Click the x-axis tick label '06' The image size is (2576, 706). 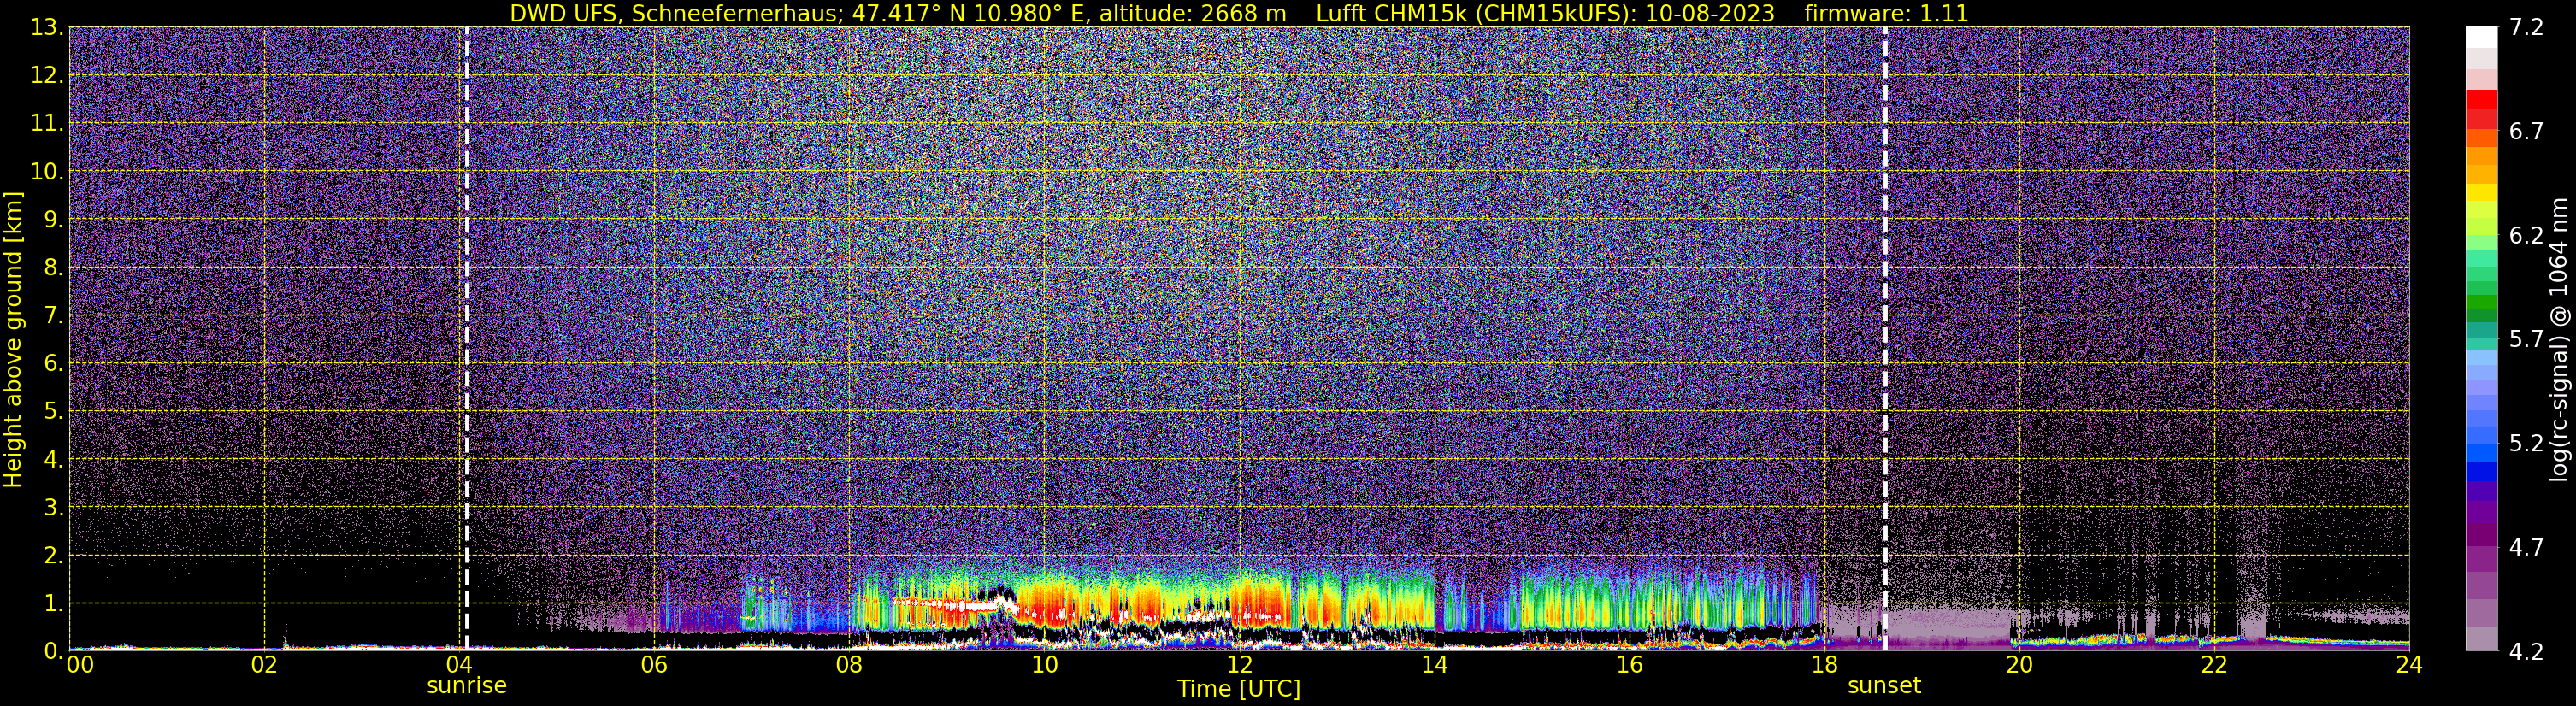654,665
